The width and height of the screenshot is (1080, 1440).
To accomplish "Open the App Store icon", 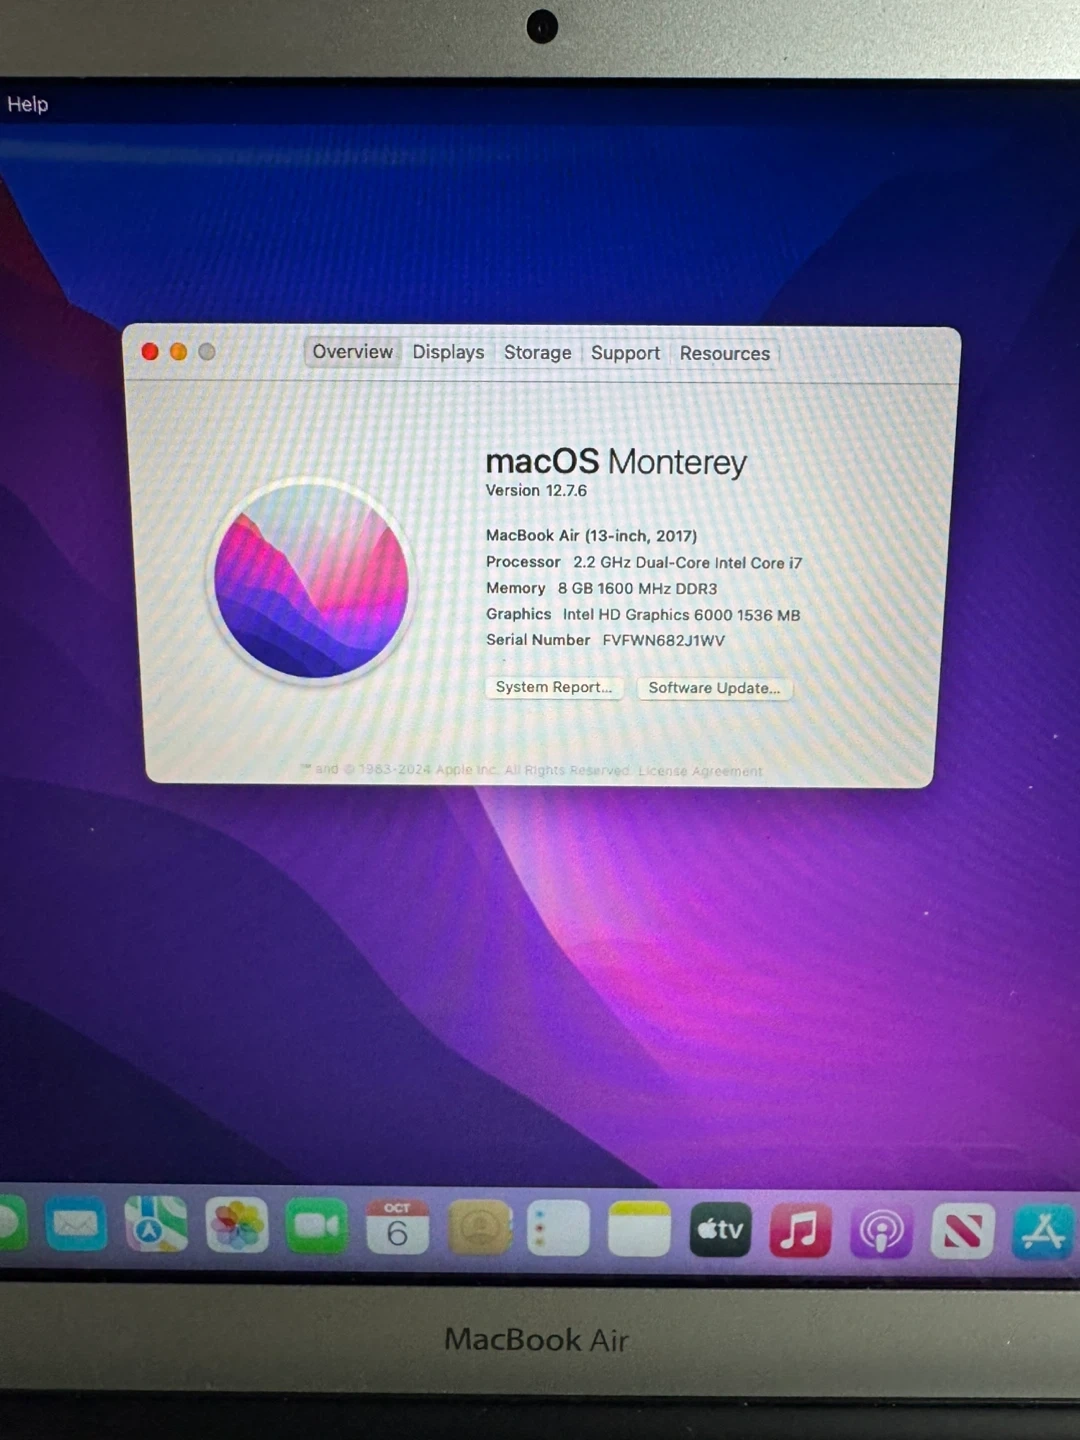I will pos(1042,1232).
